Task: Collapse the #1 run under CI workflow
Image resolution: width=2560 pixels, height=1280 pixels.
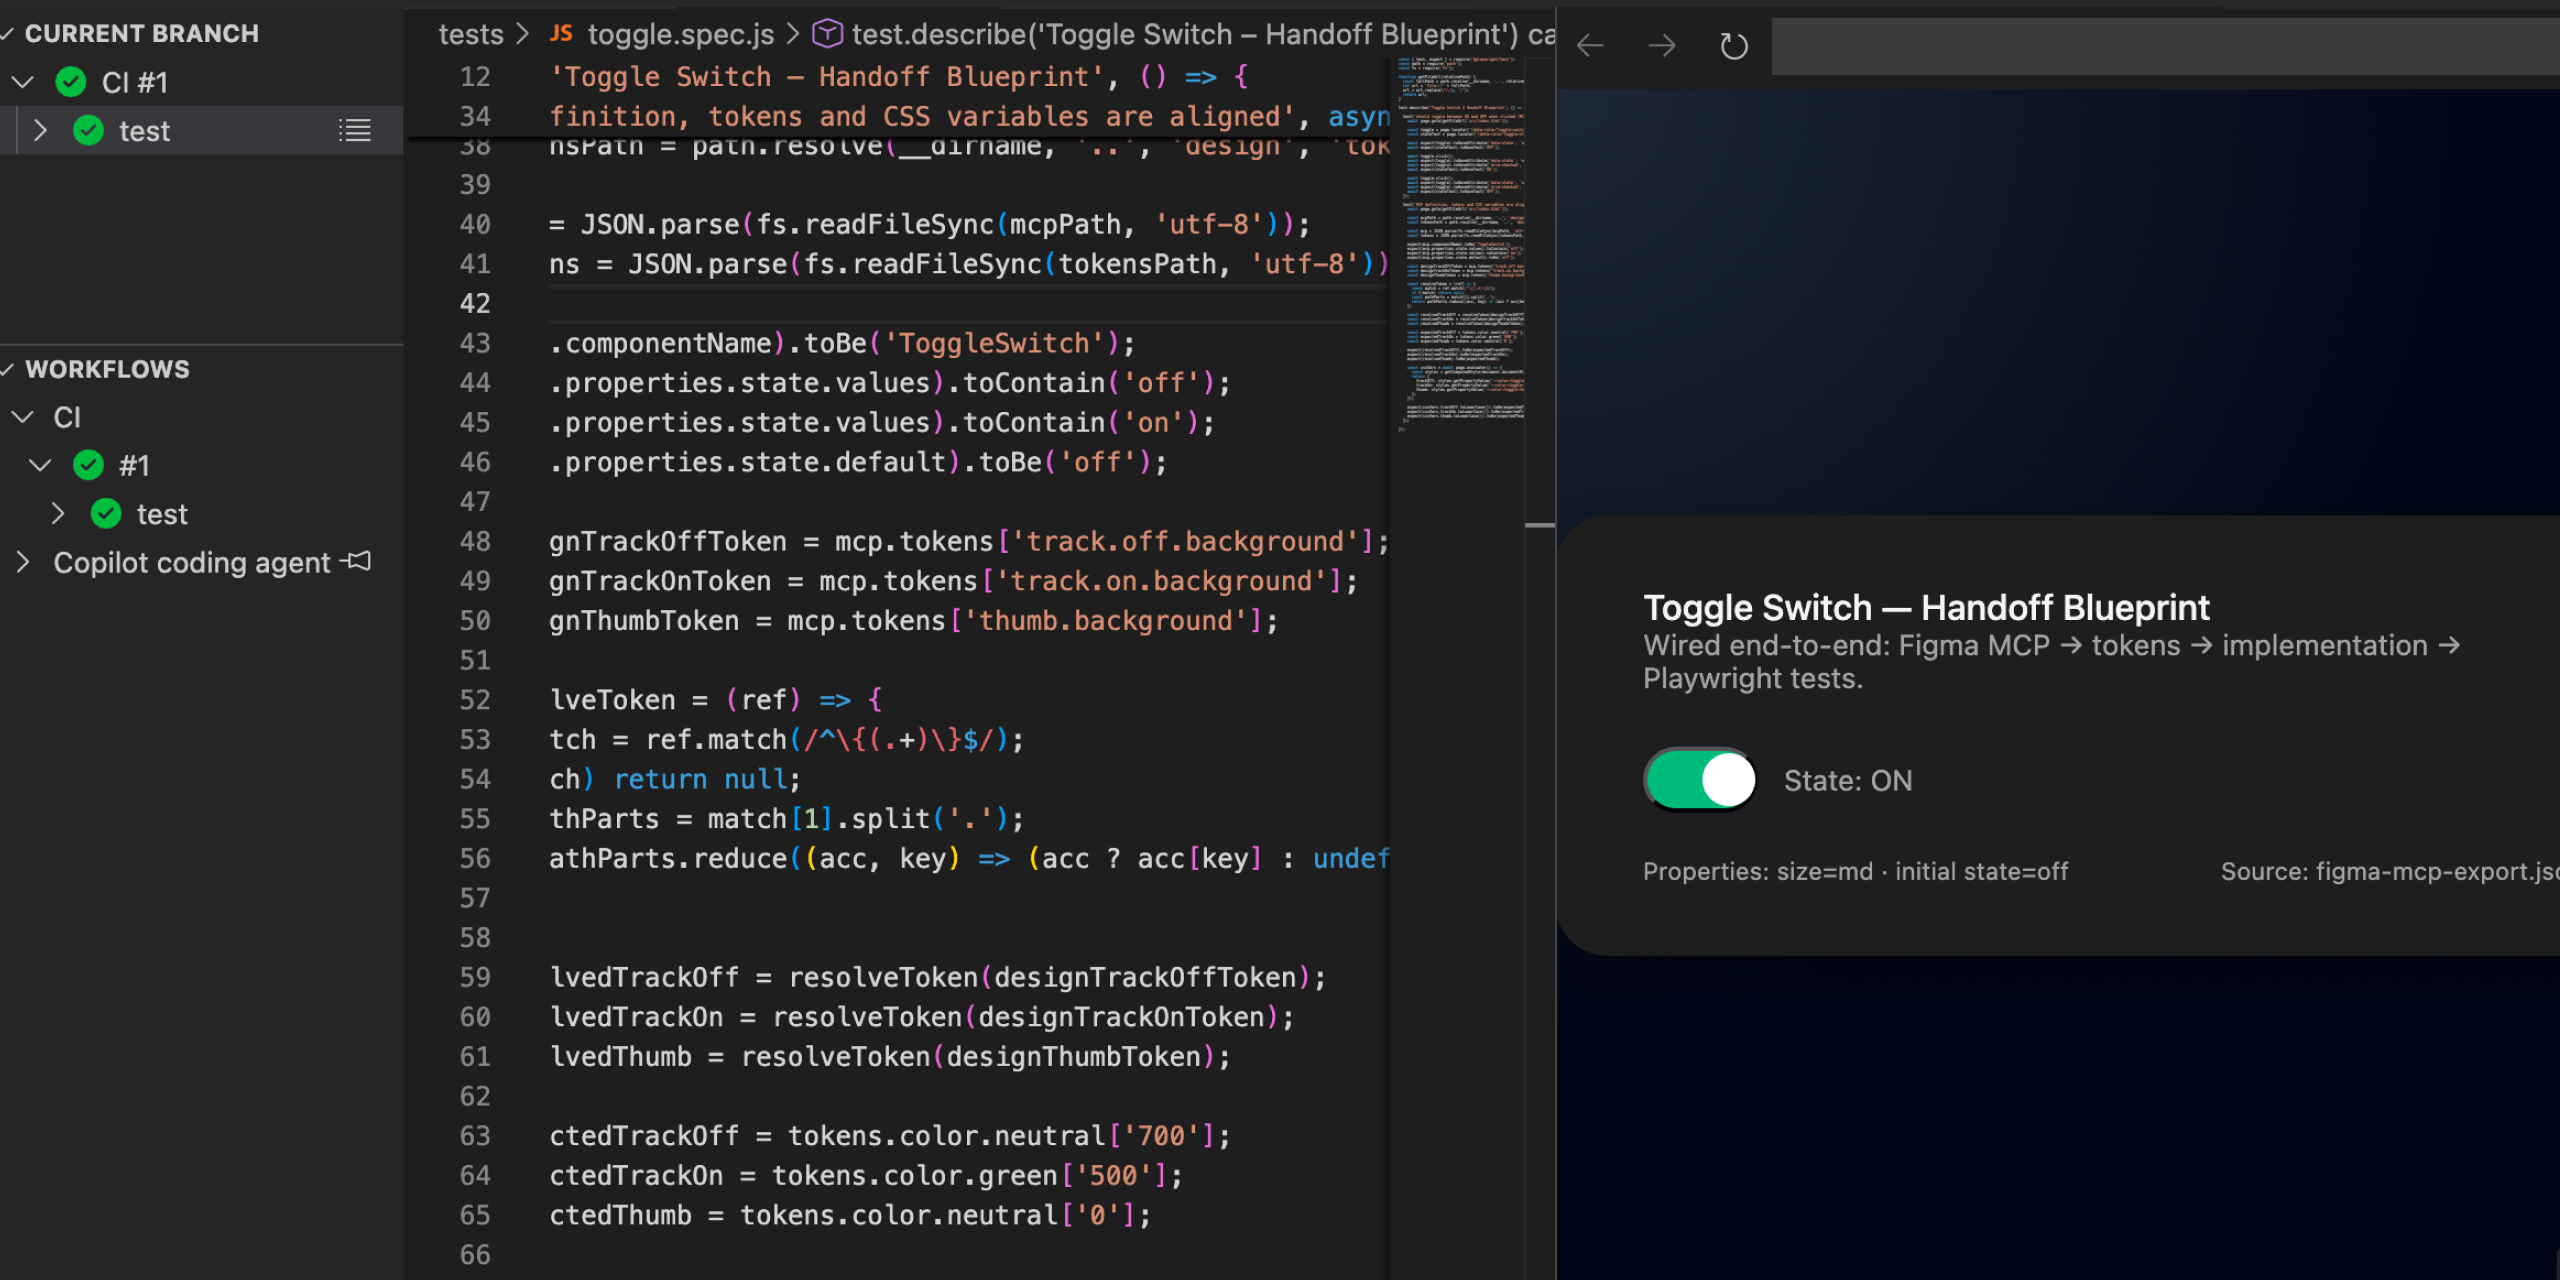Action: coord(40,465)
